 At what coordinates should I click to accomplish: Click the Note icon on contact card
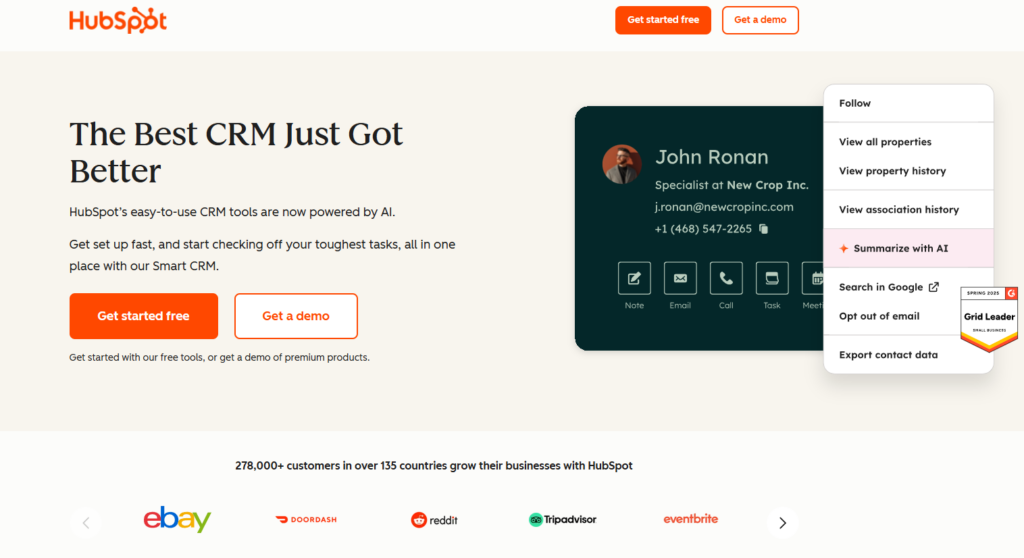point(634,278)
